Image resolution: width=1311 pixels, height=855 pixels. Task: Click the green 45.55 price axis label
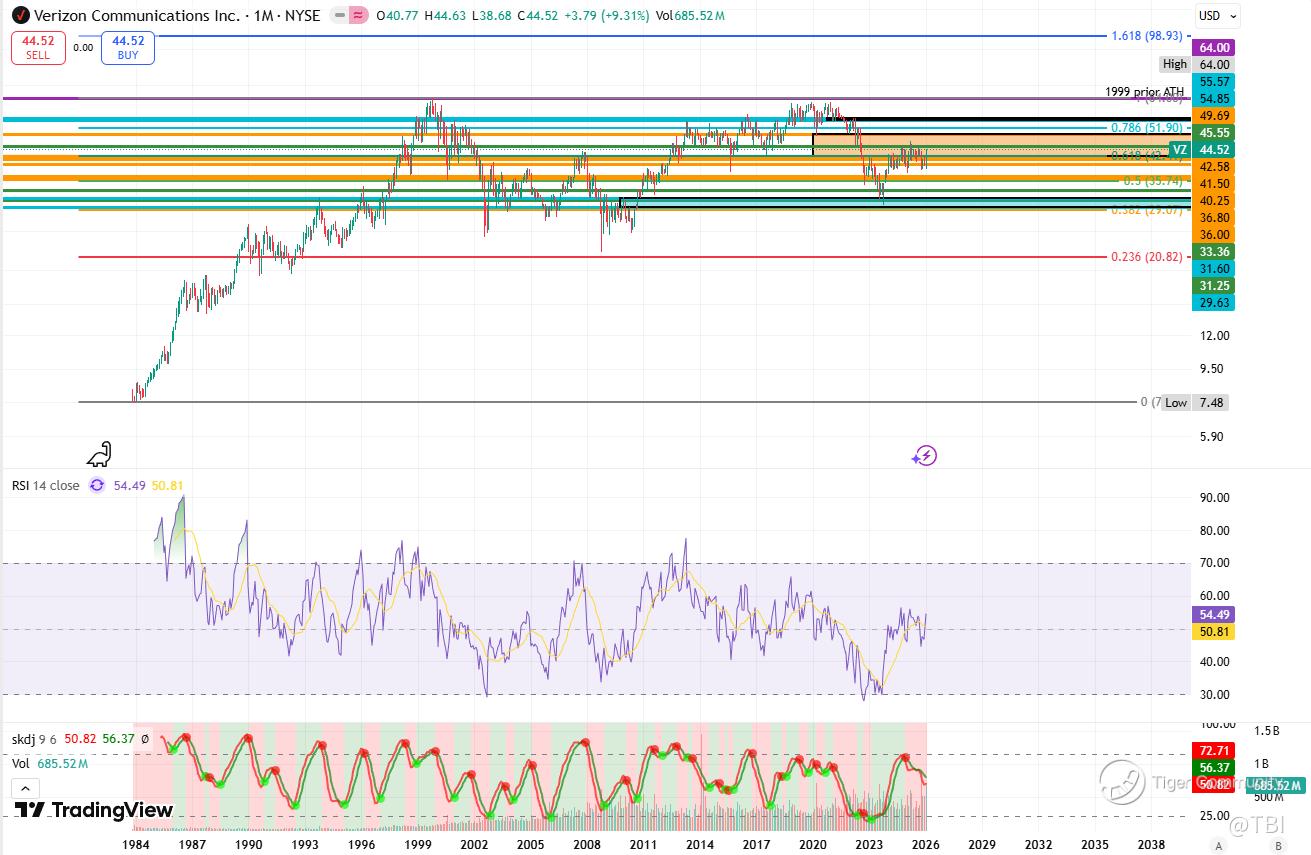[1214, 132]
